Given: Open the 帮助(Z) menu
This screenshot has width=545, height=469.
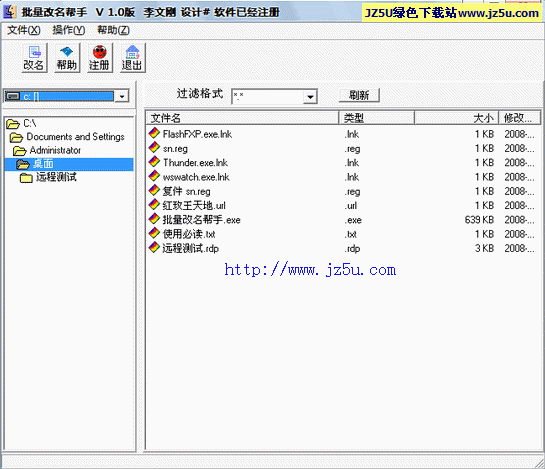Looking at the screenshot, I should tap(113, 30).
